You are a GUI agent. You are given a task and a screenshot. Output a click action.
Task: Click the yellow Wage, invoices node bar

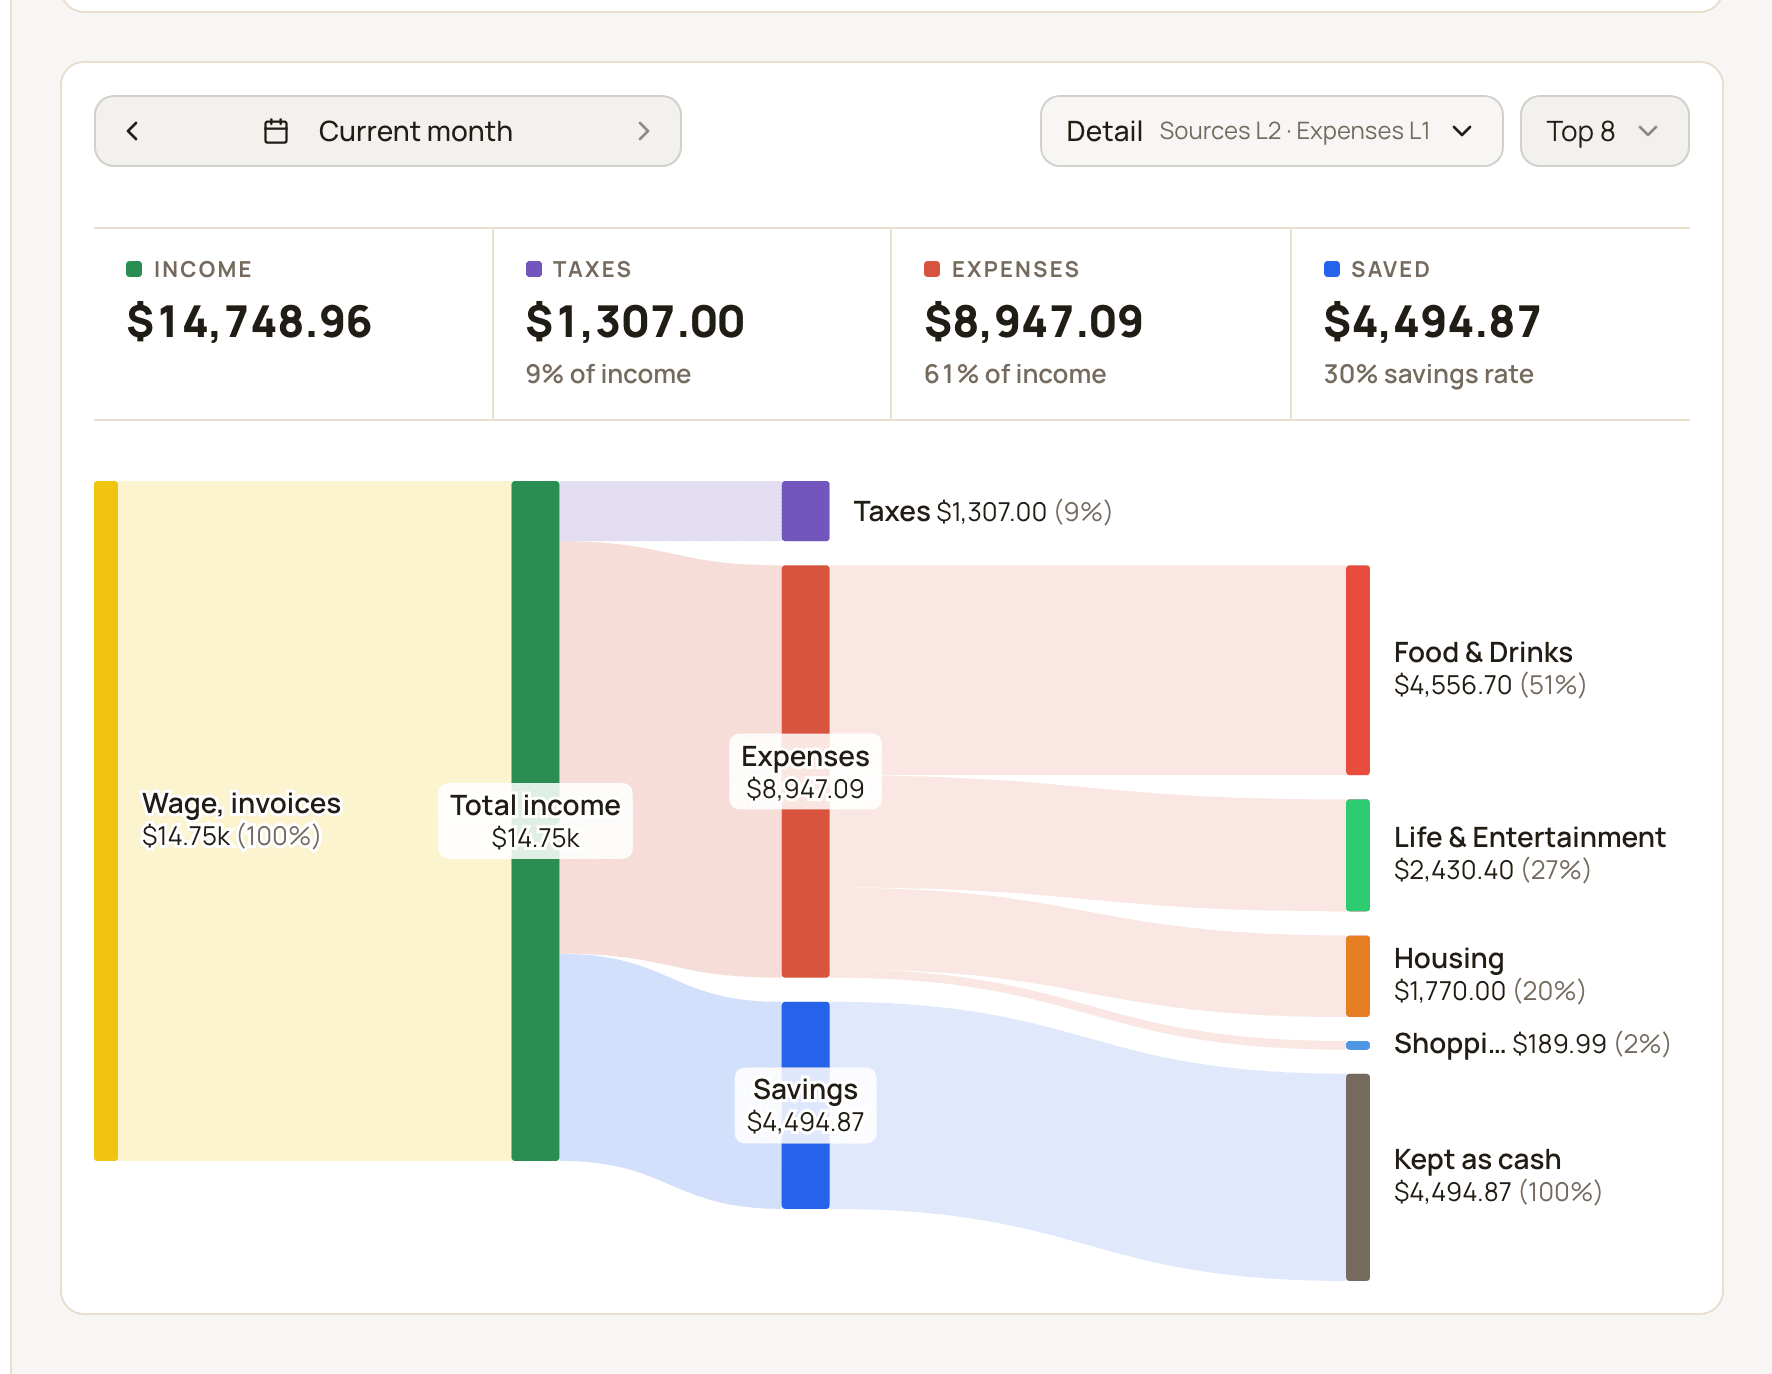point(106,821)
